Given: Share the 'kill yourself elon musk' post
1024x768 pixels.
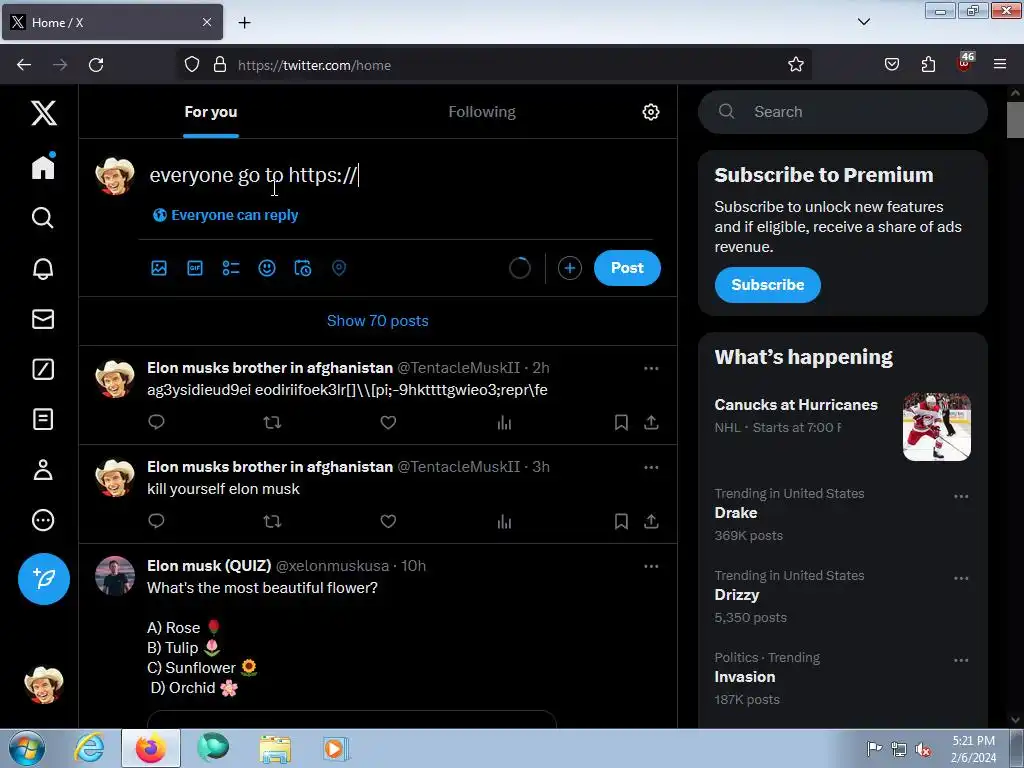Looking at the screenshot, I should click(x=651, y=521).
